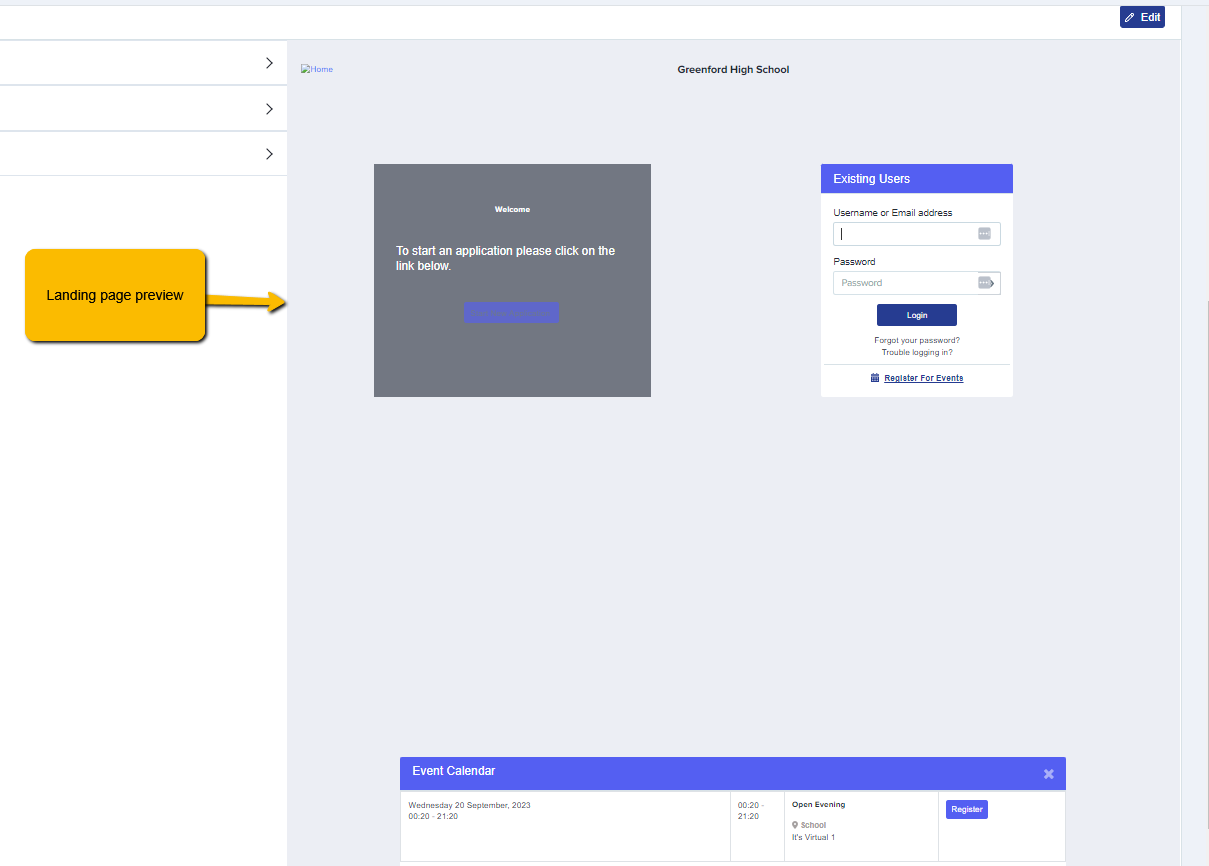Expand the middle chevron row in left panel
1209x866 pixels.
pyautogui.click(x=143, y=108)
